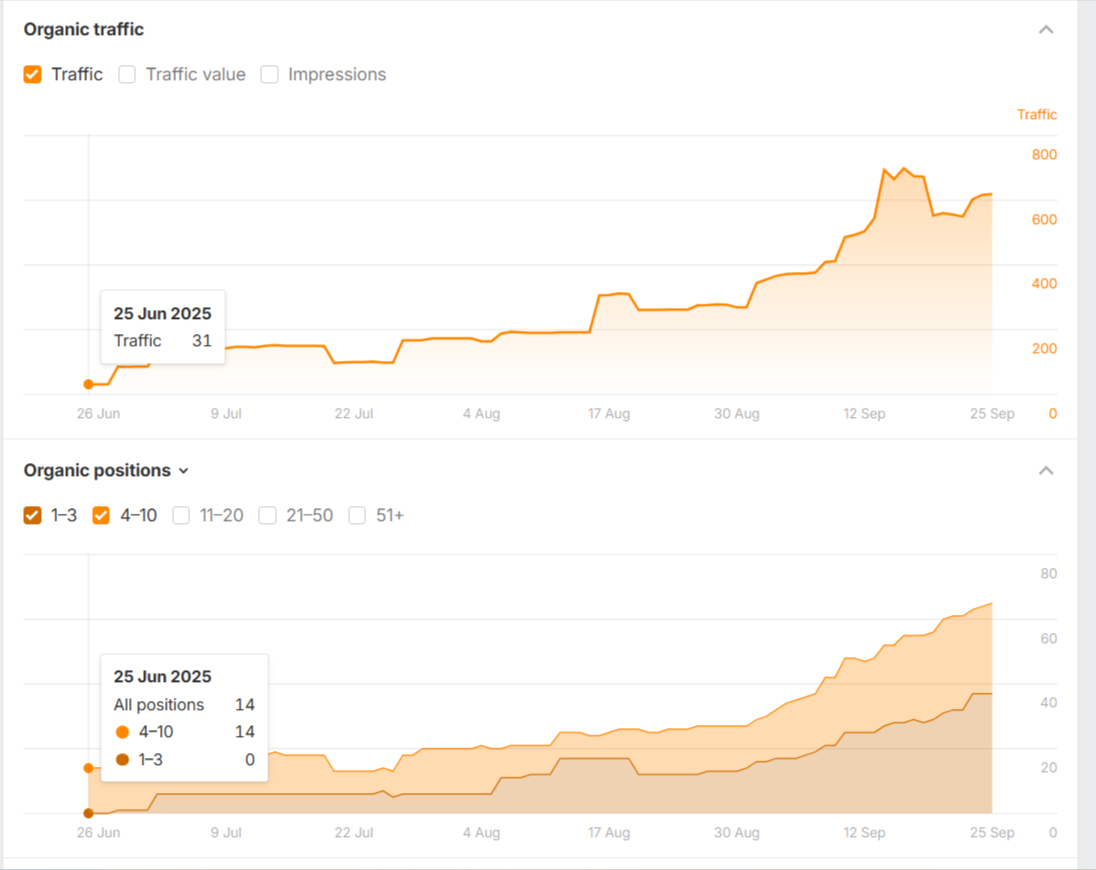Click the Organic traffic heading

tap(84, 30)
